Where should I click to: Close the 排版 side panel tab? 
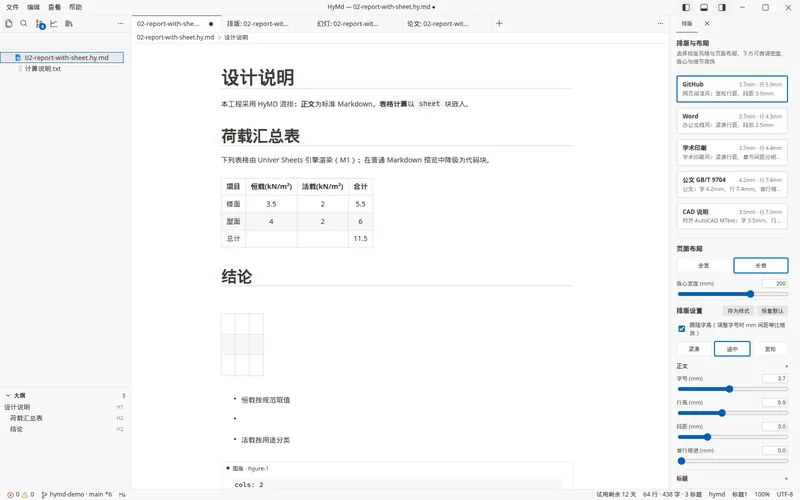click(707, 23)
